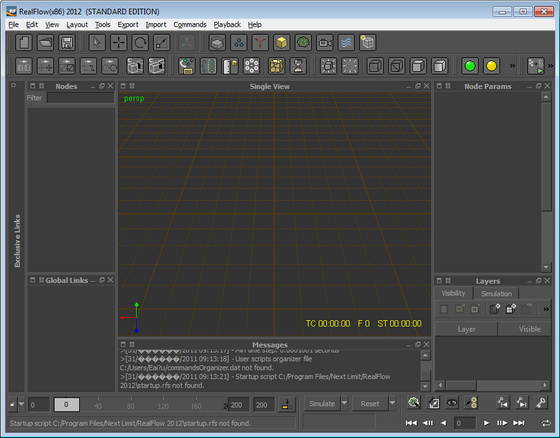Screen dimensions: 560x438
Task: Play backward with the left arrow
Action: 444,423
